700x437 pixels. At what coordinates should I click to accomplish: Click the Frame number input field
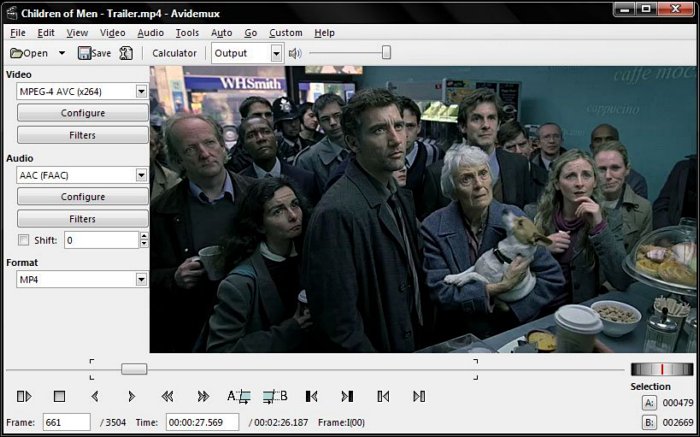[66, 423]
